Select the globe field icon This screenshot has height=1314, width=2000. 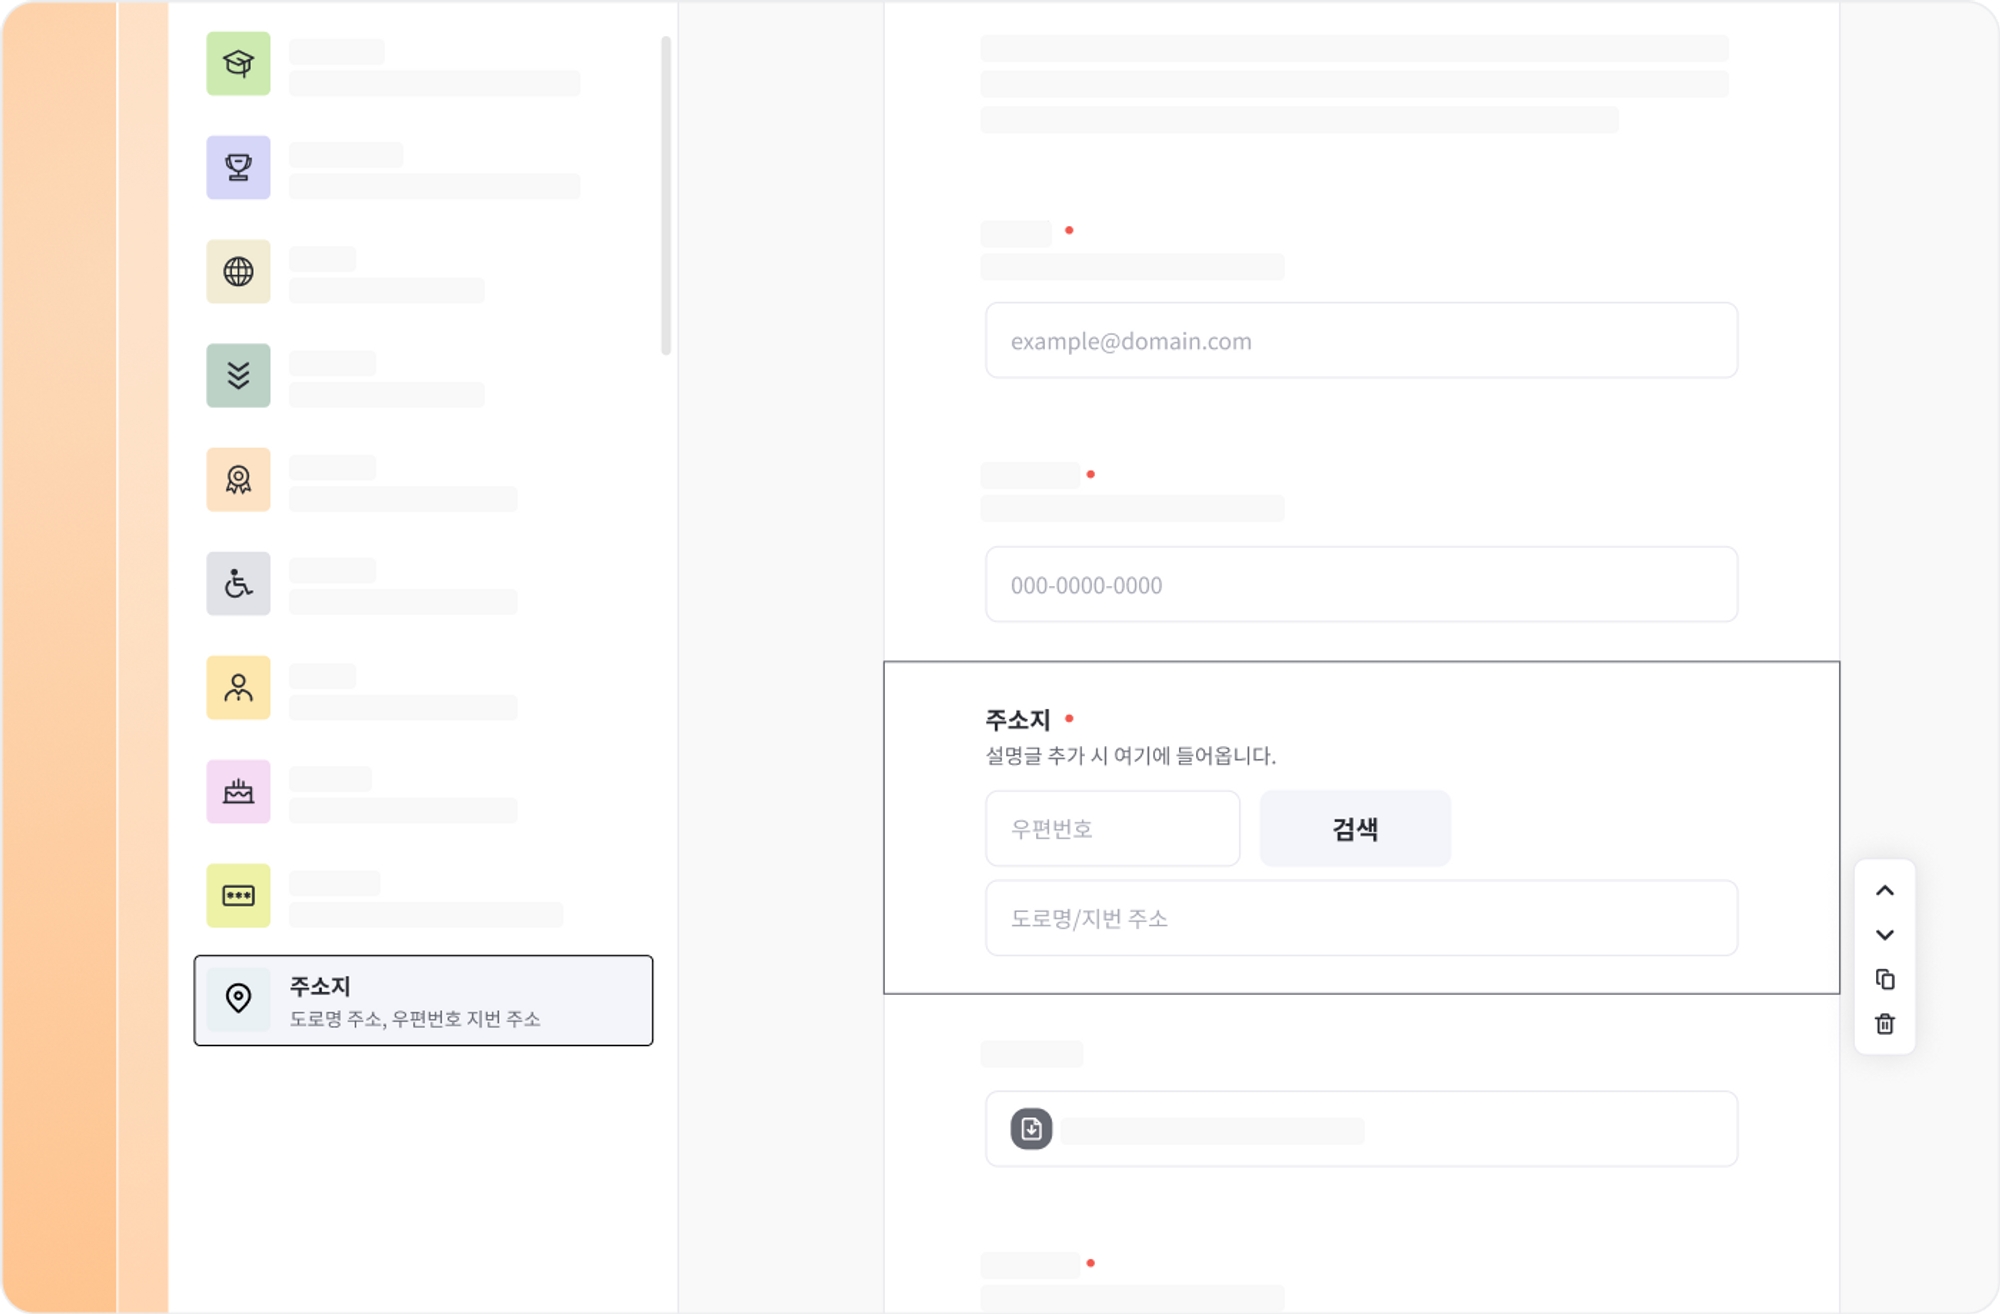click(x=238, y=272)
